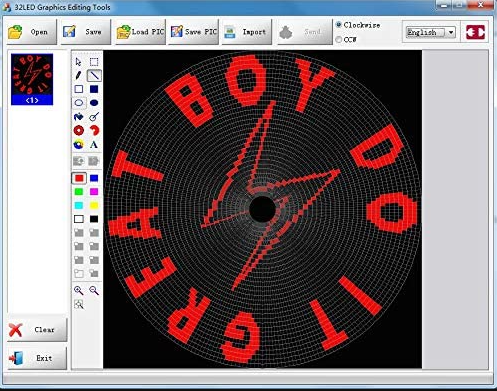Screen dimensions: 497x391
Task: Select the Clockwise radio option
Action: click(358, 25)
